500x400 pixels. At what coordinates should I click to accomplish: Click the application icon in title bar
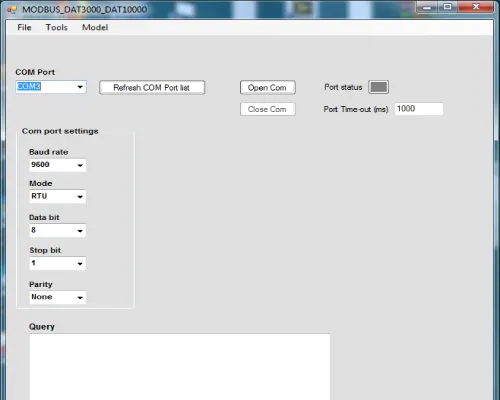tap(12, 10)
